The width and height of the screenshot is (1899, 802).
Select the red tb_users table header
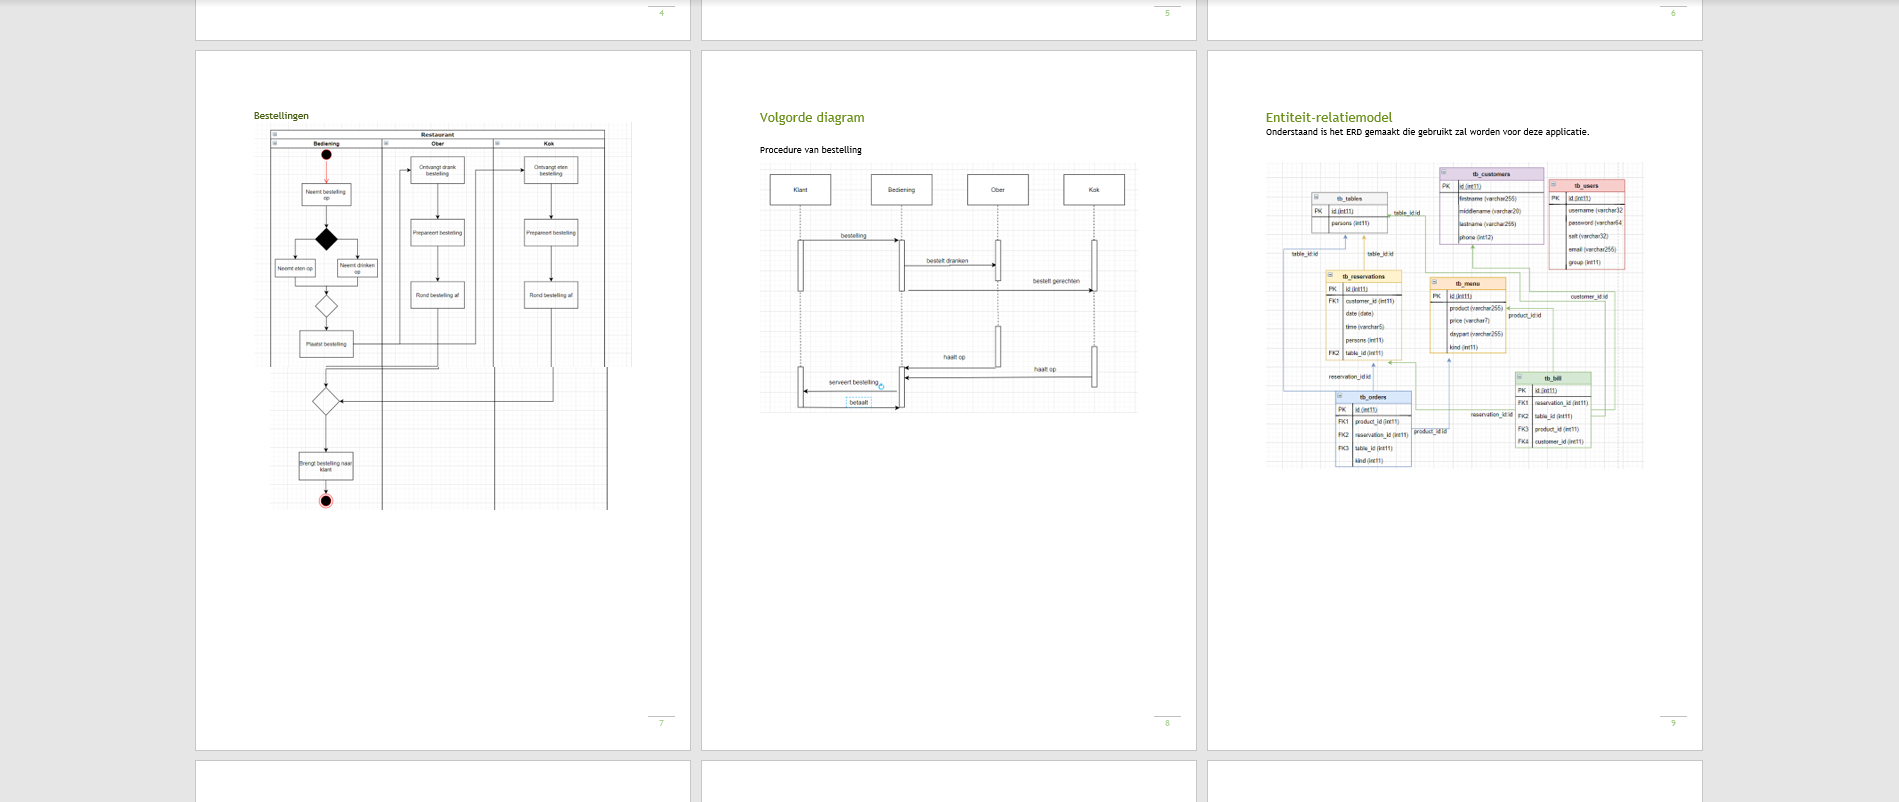[x=1586, y=186]
